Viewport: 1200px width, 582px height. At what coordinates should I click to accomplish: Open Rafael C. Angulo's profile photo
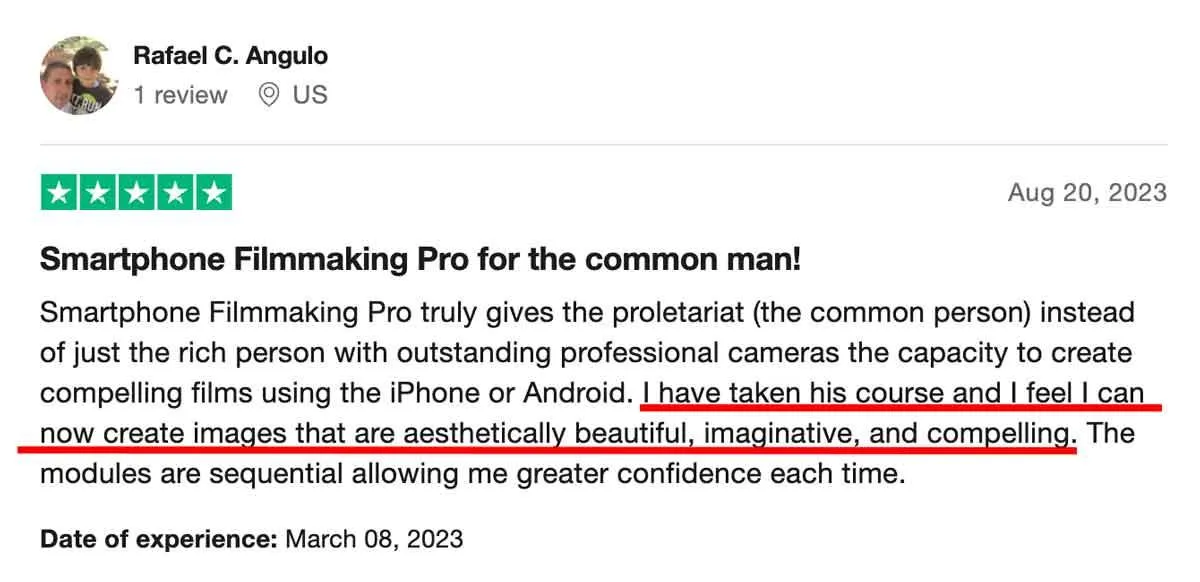click(80, 75)
